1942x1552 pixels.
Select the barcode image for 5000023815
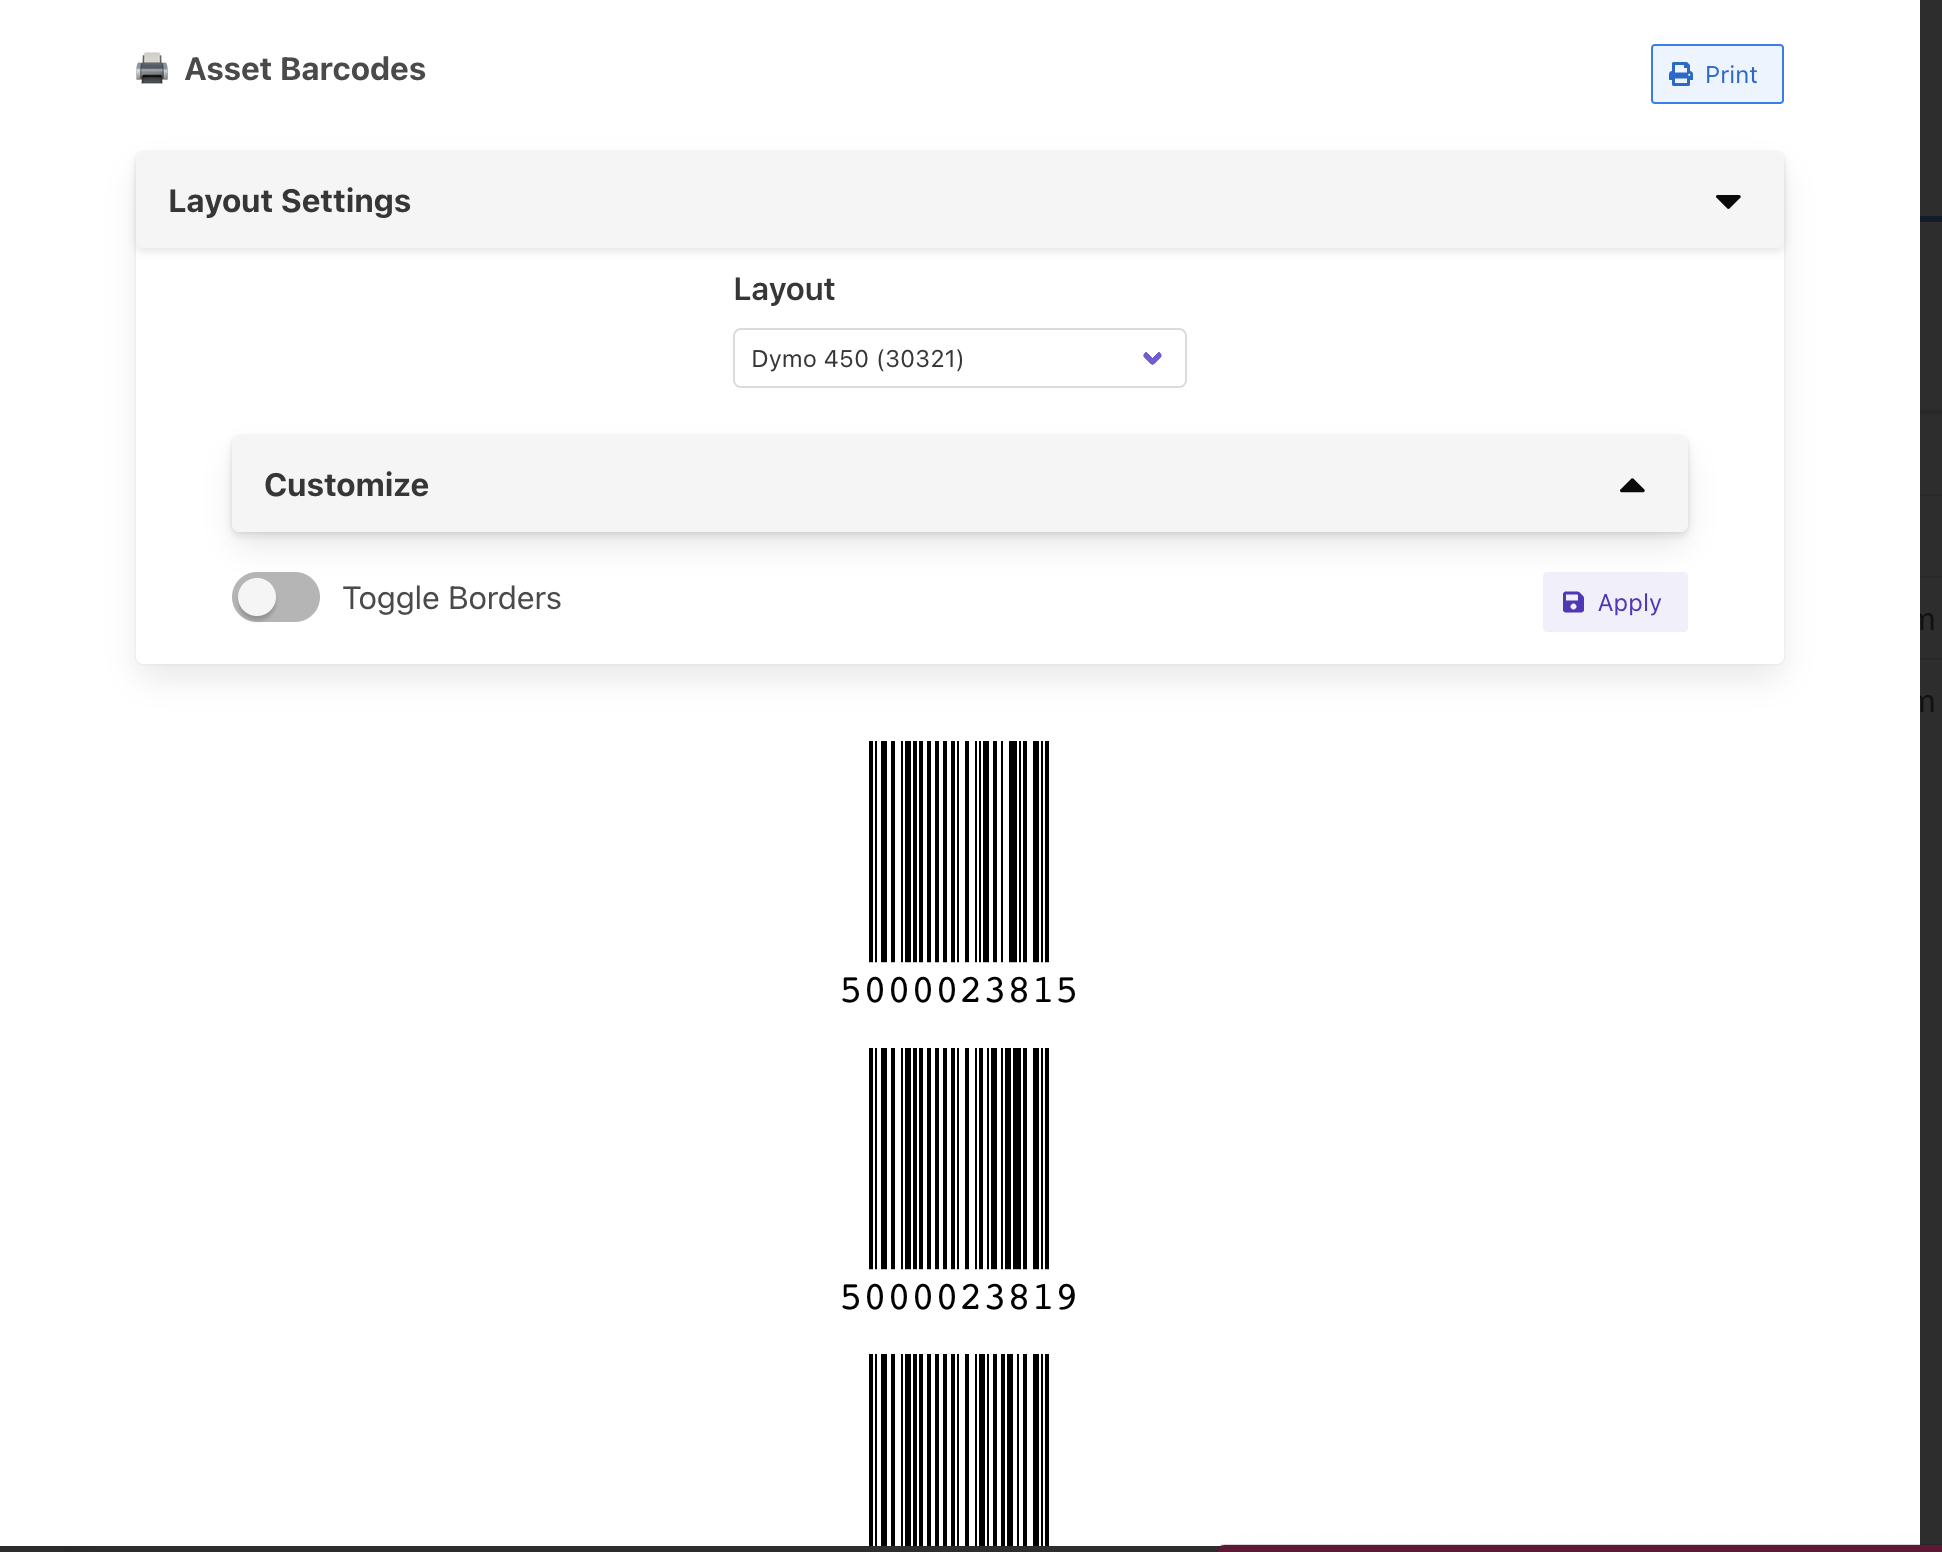[x=959, y=851]
